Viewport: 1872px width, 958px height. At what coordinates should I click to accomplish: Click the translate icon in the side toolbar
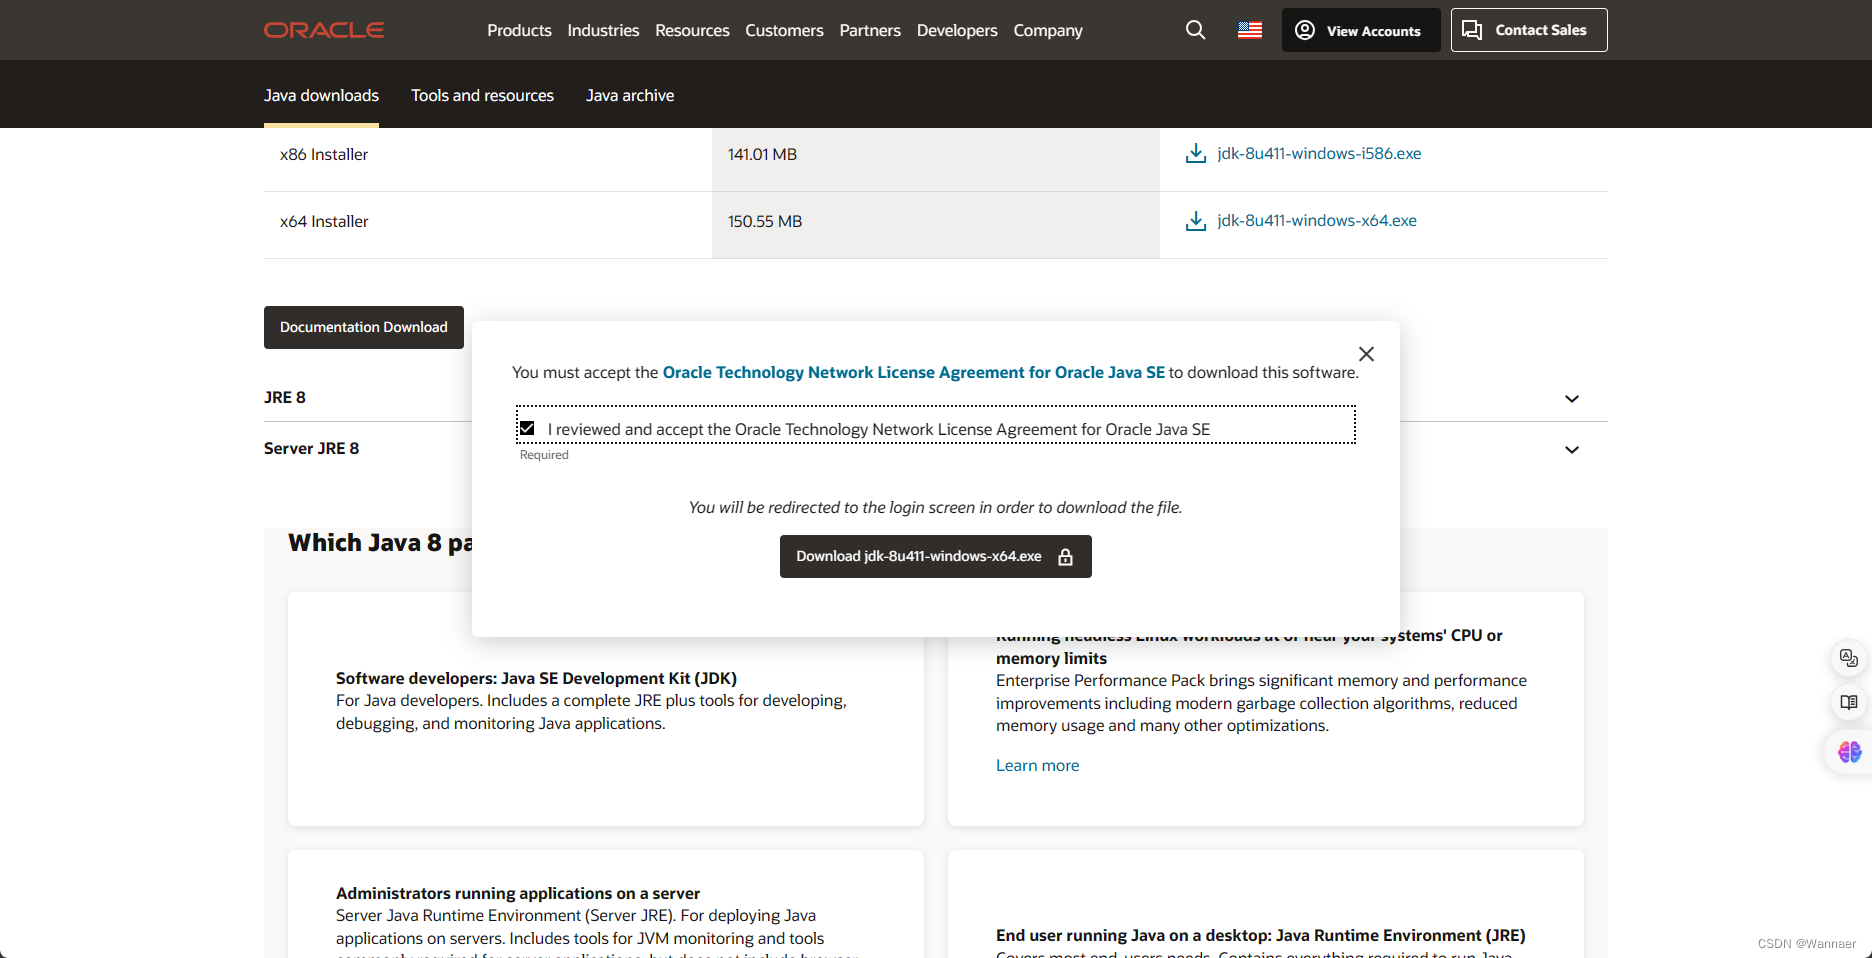click(1849, 658)
